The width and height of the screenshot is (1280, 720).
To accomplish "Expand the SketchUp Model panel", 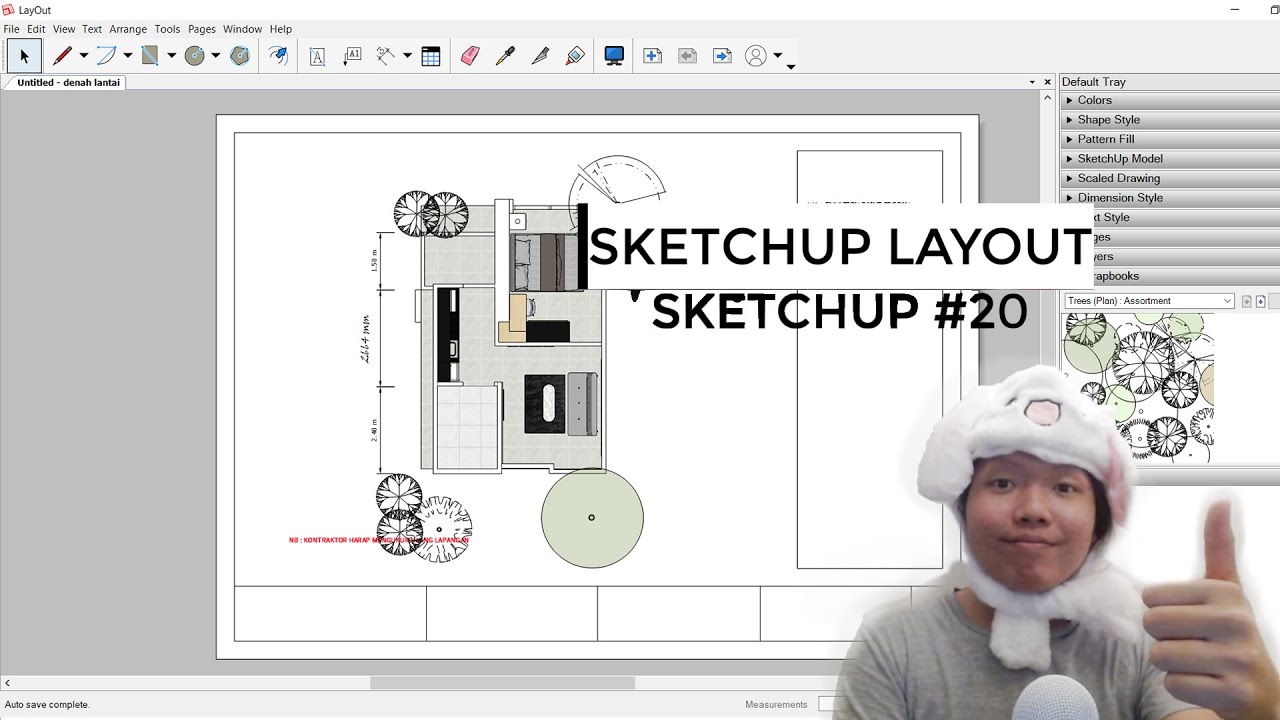I will tap(1170, 159).
